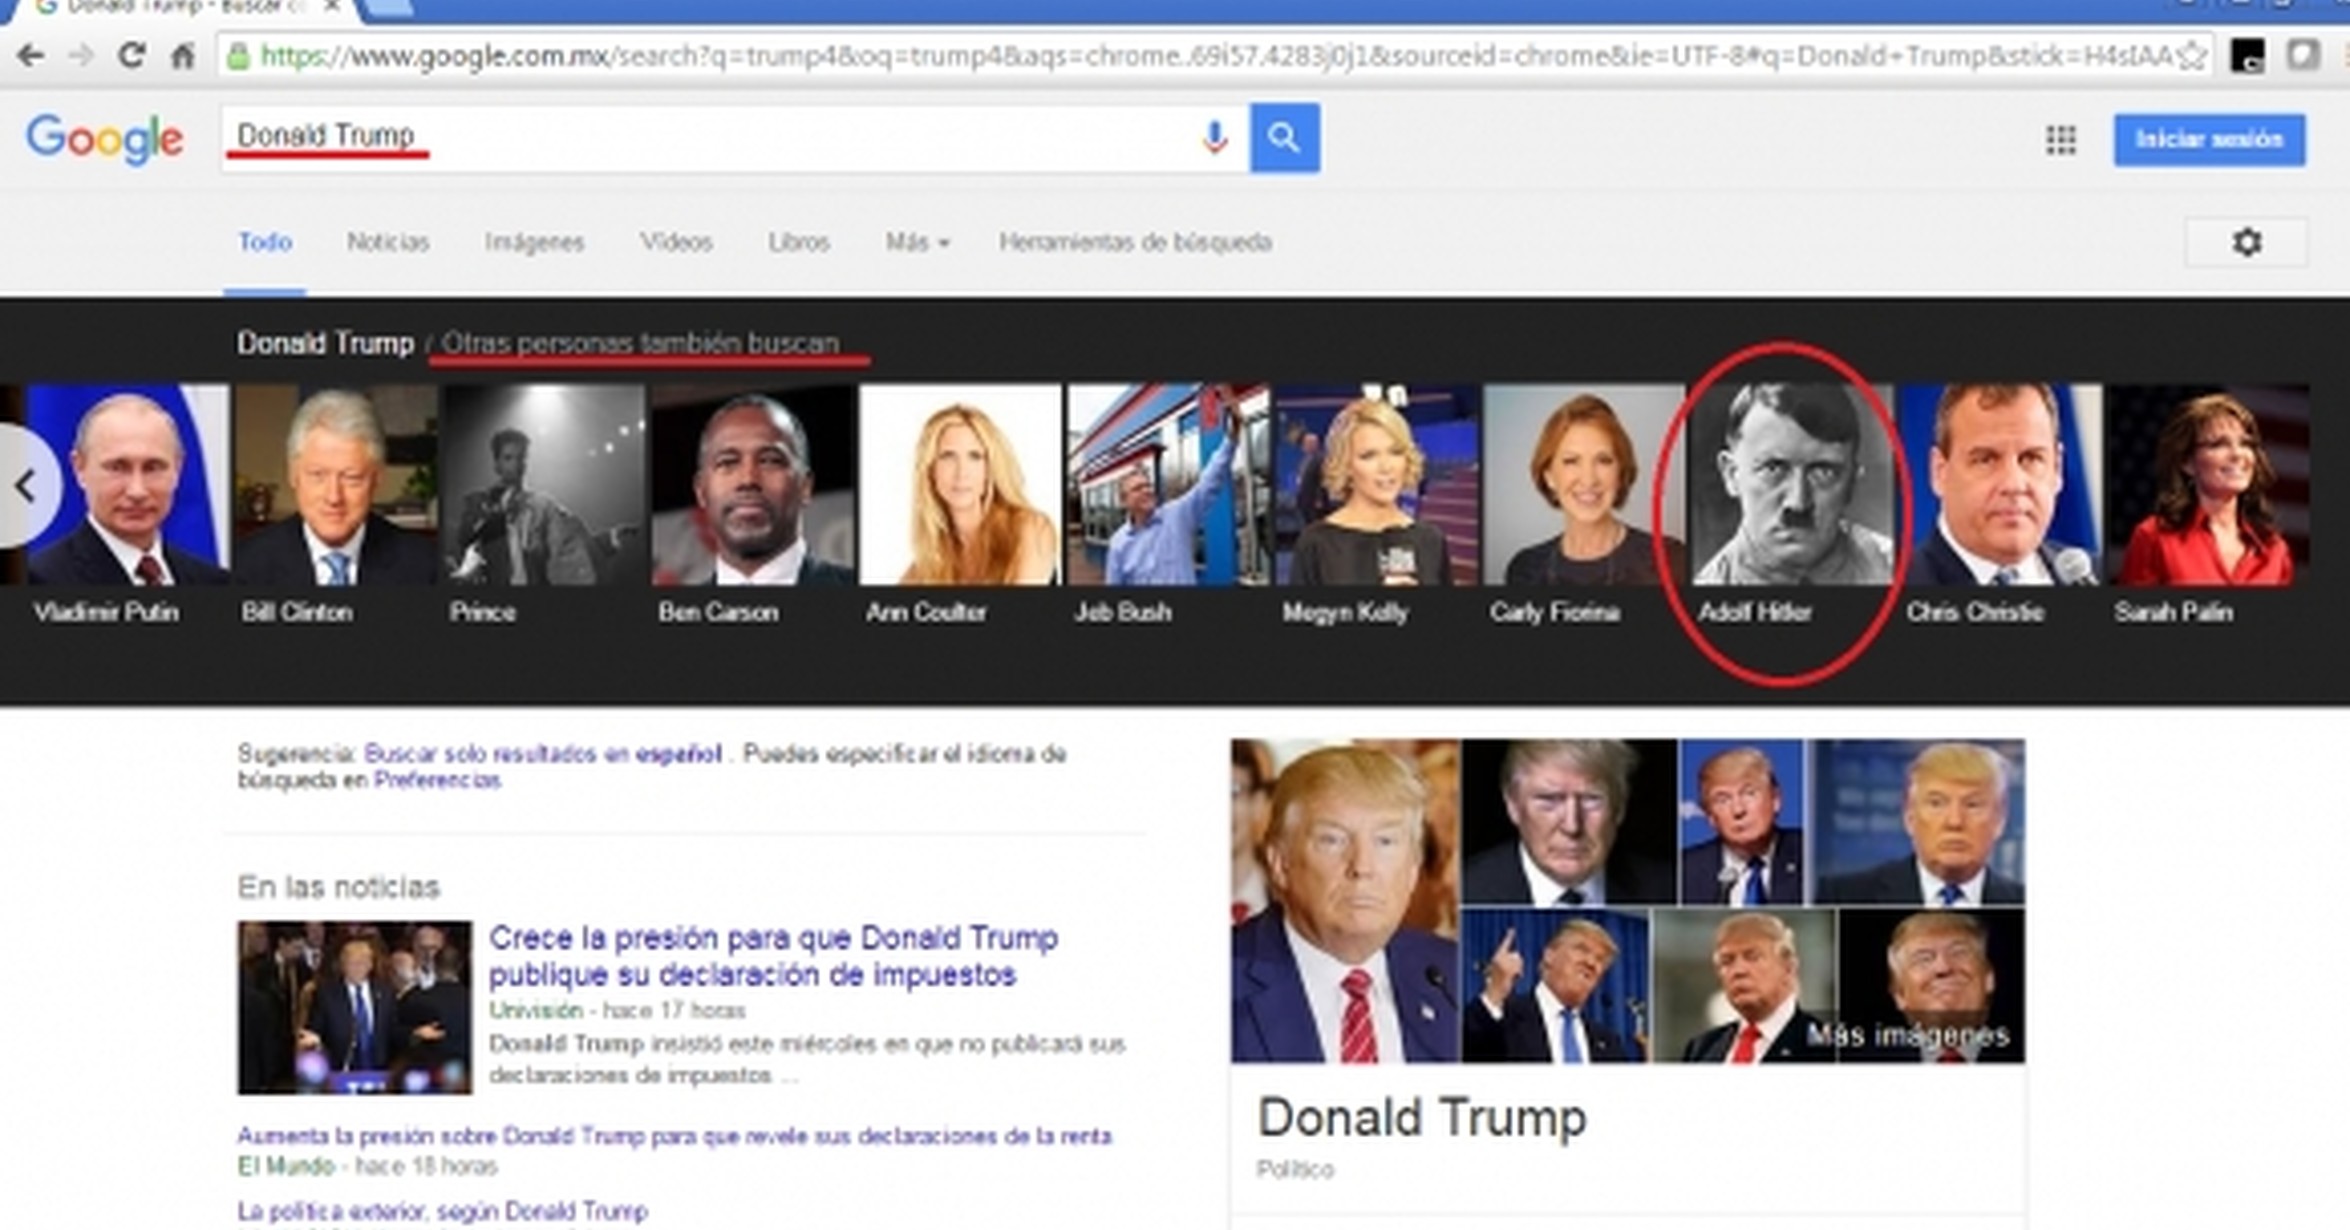Select the Vladimir Putin thumbnail
Image resolution: width=2350 pixels, height=1230 pixels.
pos(127,486)
